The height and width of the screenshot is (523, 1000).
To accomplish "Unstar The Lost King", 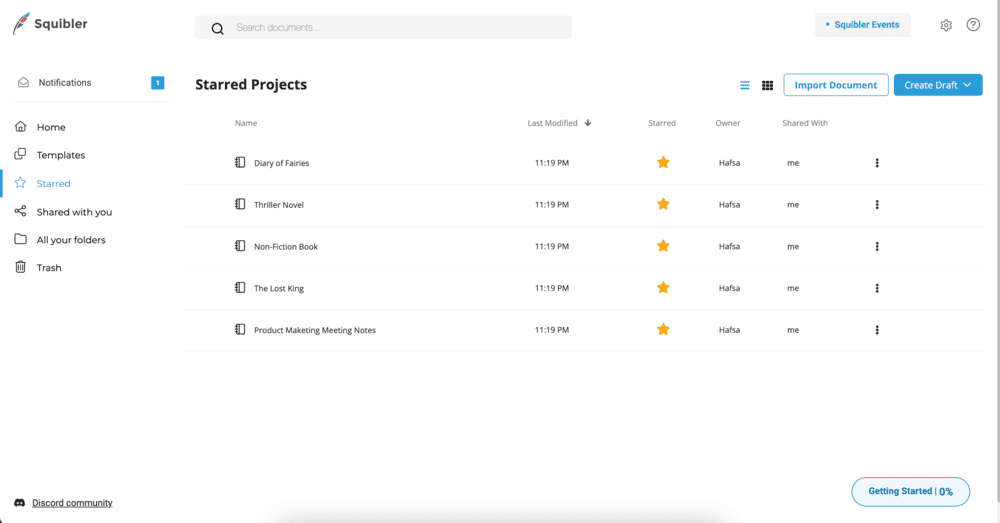I will pos(663,288).
